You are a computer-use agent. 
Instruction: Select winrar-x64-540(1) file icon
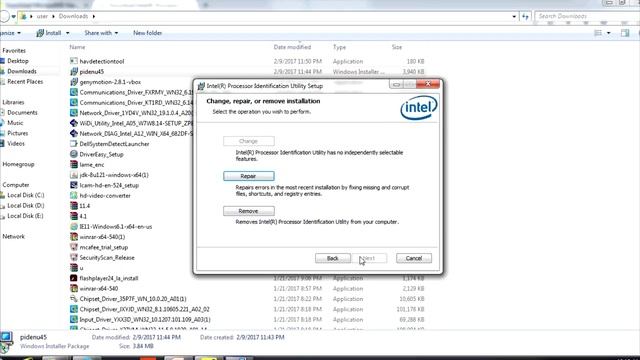click(74, 237)
